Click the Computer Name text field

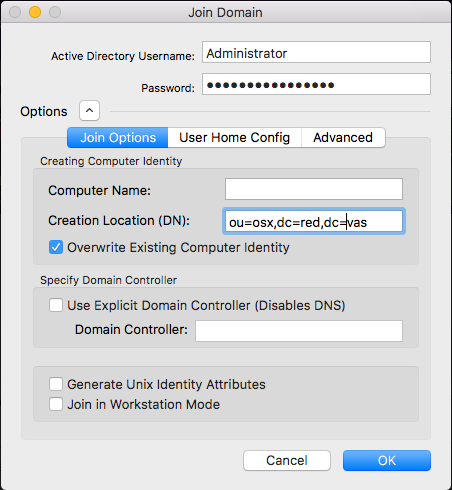coord(314,189)
